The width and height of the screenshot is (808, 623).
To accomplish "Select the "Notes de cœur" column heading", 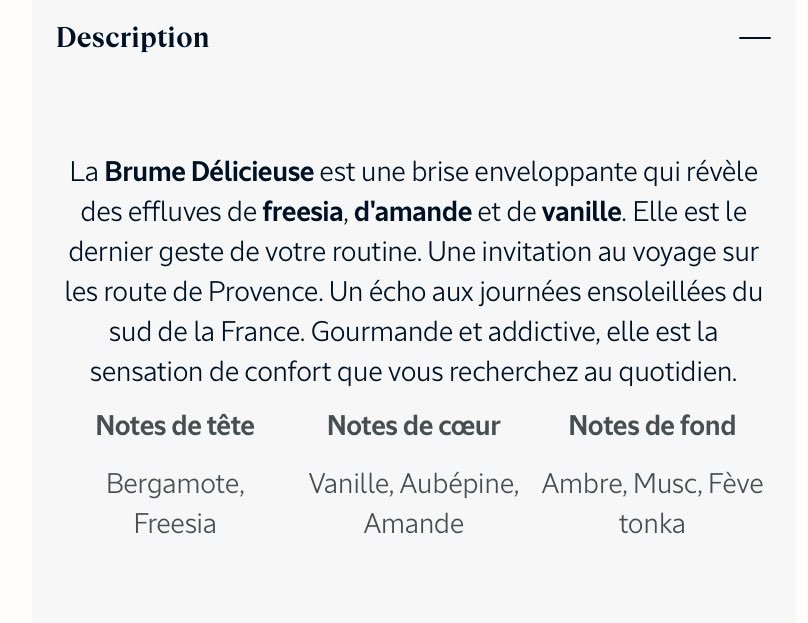I will tap(414, 426).
